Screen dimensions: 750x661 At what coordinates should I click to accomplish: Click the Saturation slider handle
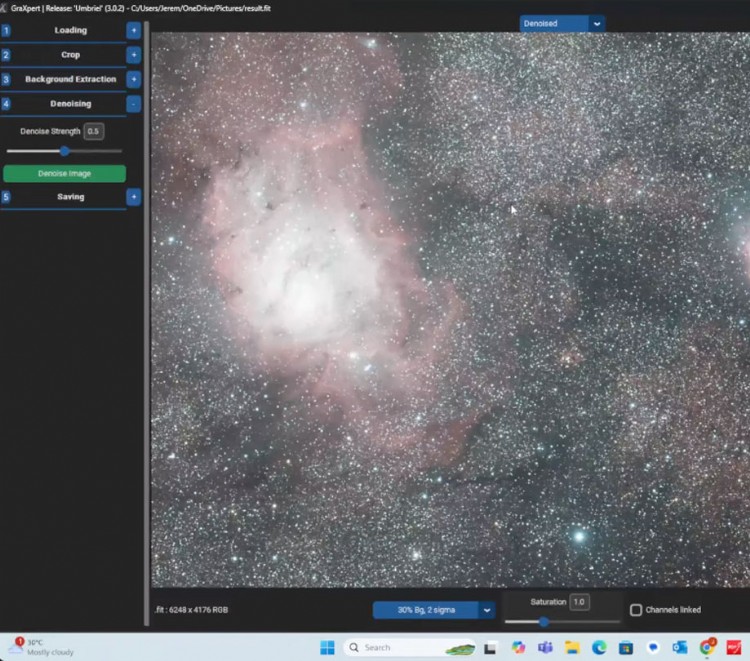click(543, 622)
